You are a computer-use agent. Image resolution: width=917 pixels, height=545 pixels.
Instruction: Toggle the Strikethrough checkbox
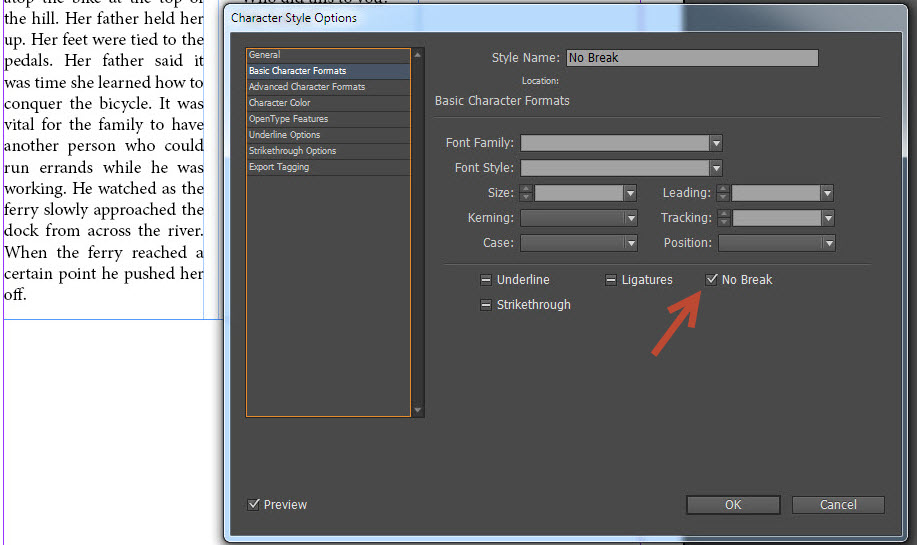(485, 305)
